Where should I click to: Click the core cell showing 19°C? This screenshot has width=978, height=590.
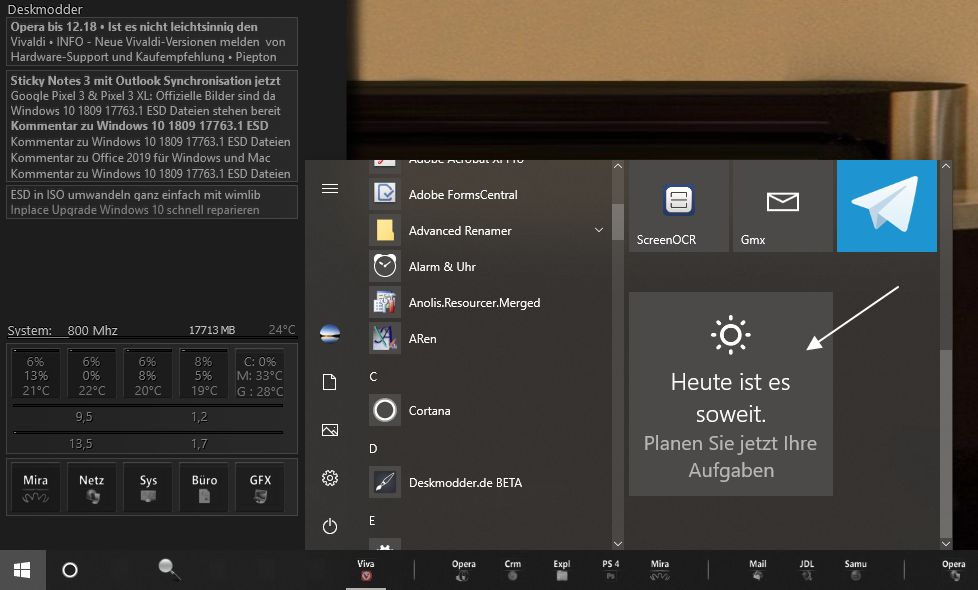pyautogui.click(x=204, y=376)
